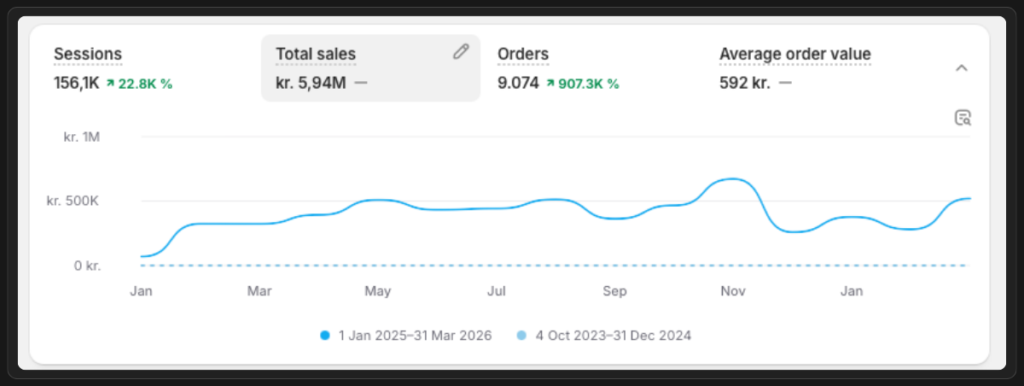Viewport: 1024px width, 386px height.
Task: Click the dark blue legend dot
Action: click(325, 336)
